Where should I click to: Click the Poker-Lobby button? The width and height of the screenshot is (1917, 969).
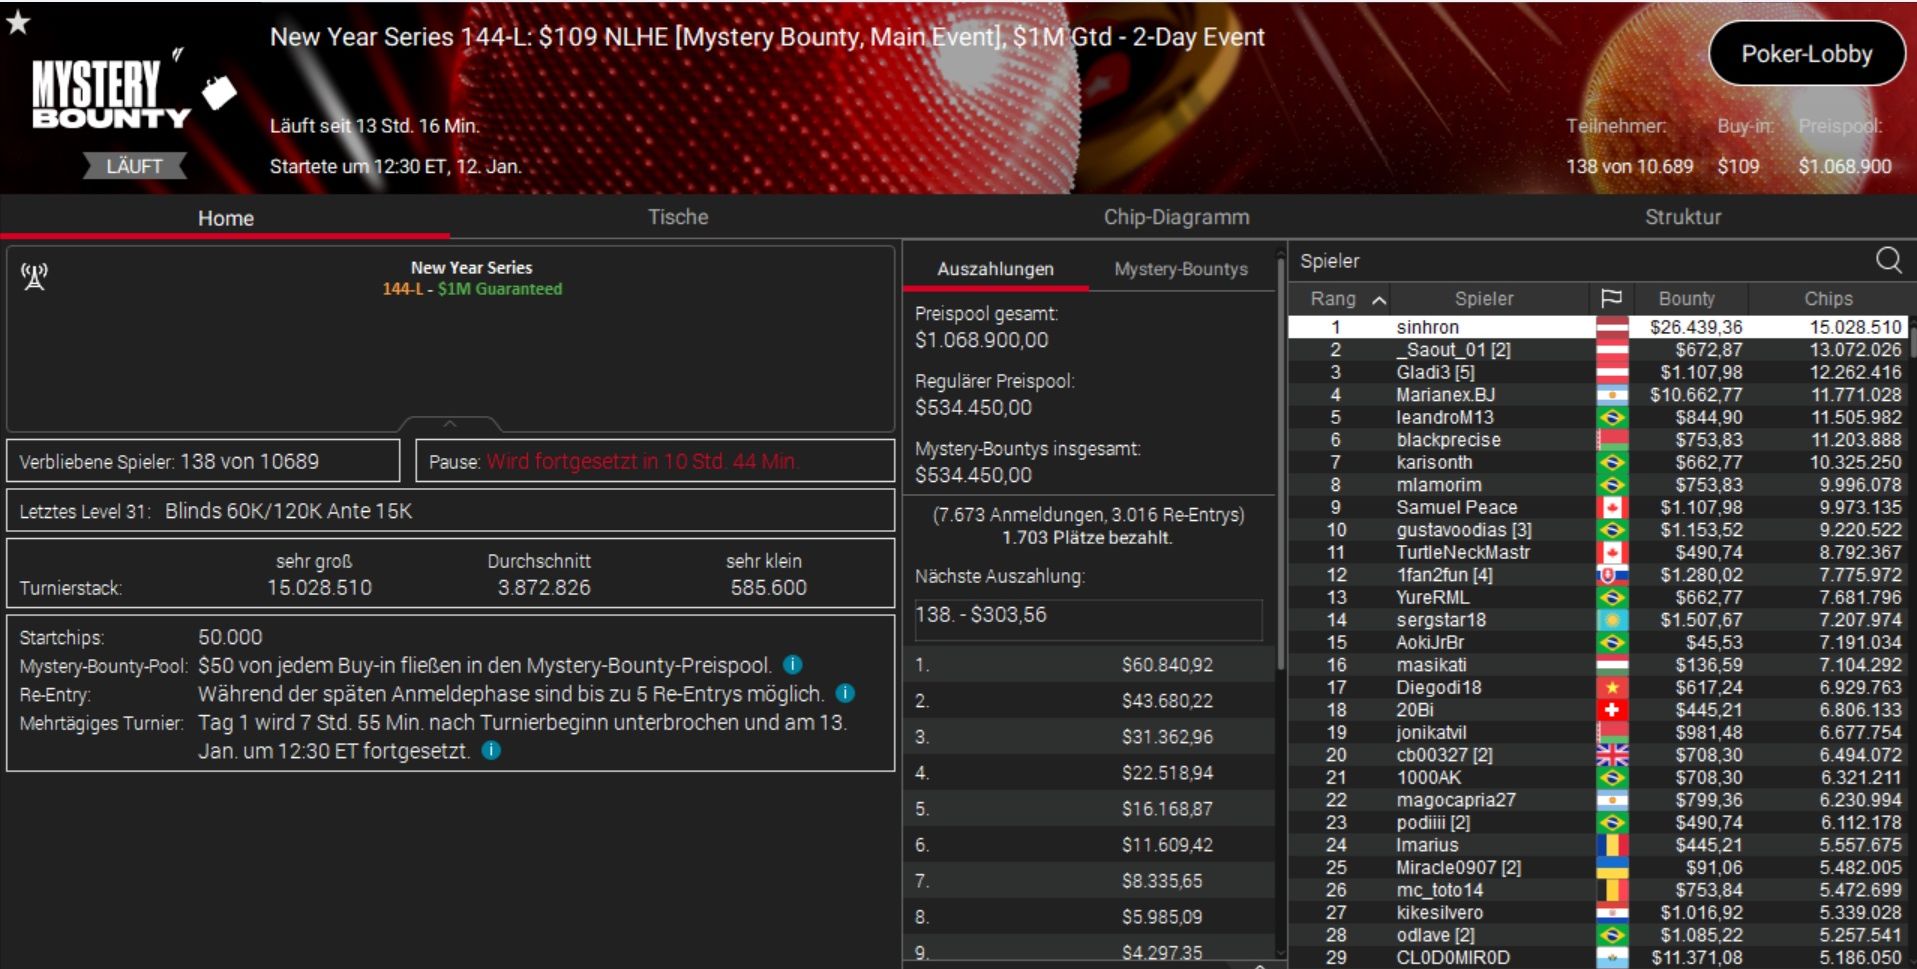pos(1806,54)
